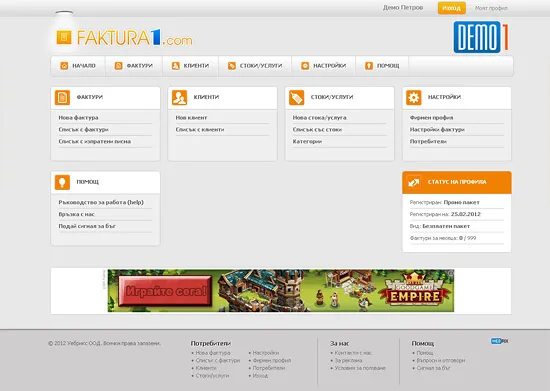Open Списък с клиенти link
Image resolution: width=550 pixels, height=391 pixels.
click(200, 129)
